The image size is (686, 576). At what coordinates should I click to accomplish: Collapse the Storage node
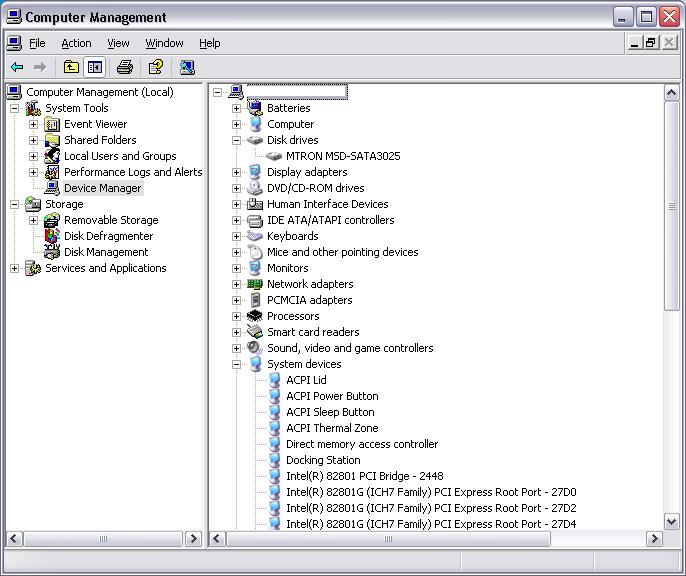[x=14, y=204]
